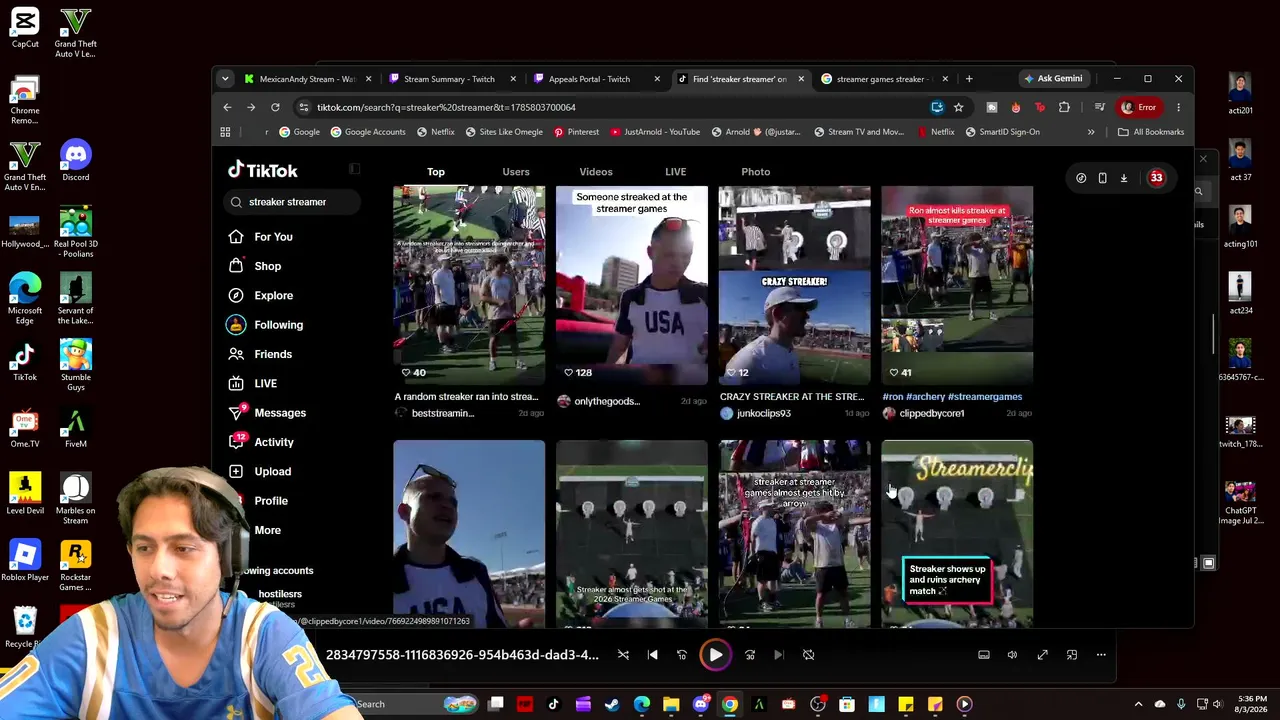Skip forward 30 seconds in media player
The width and height of the screenshot is (1280, 720).
click(750, 655)
